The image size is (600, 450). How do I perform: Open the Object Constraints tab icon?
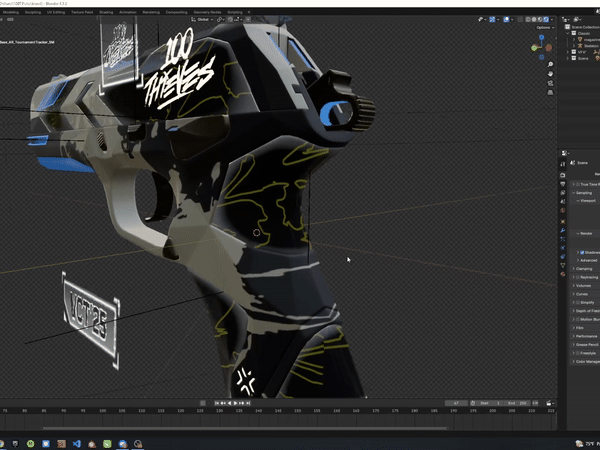[x=562, y=256]
